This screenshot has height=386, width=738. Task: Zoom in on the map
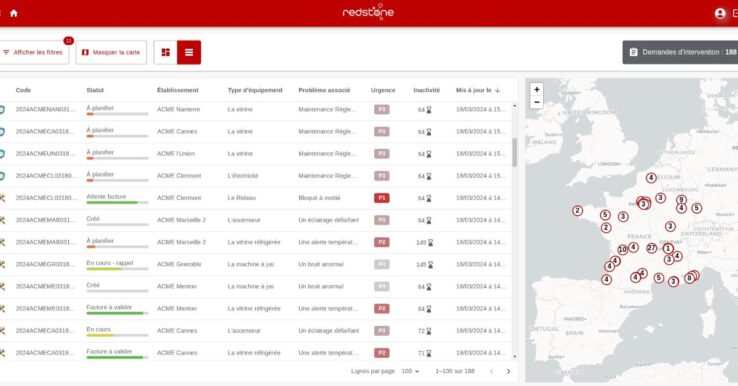537,89
